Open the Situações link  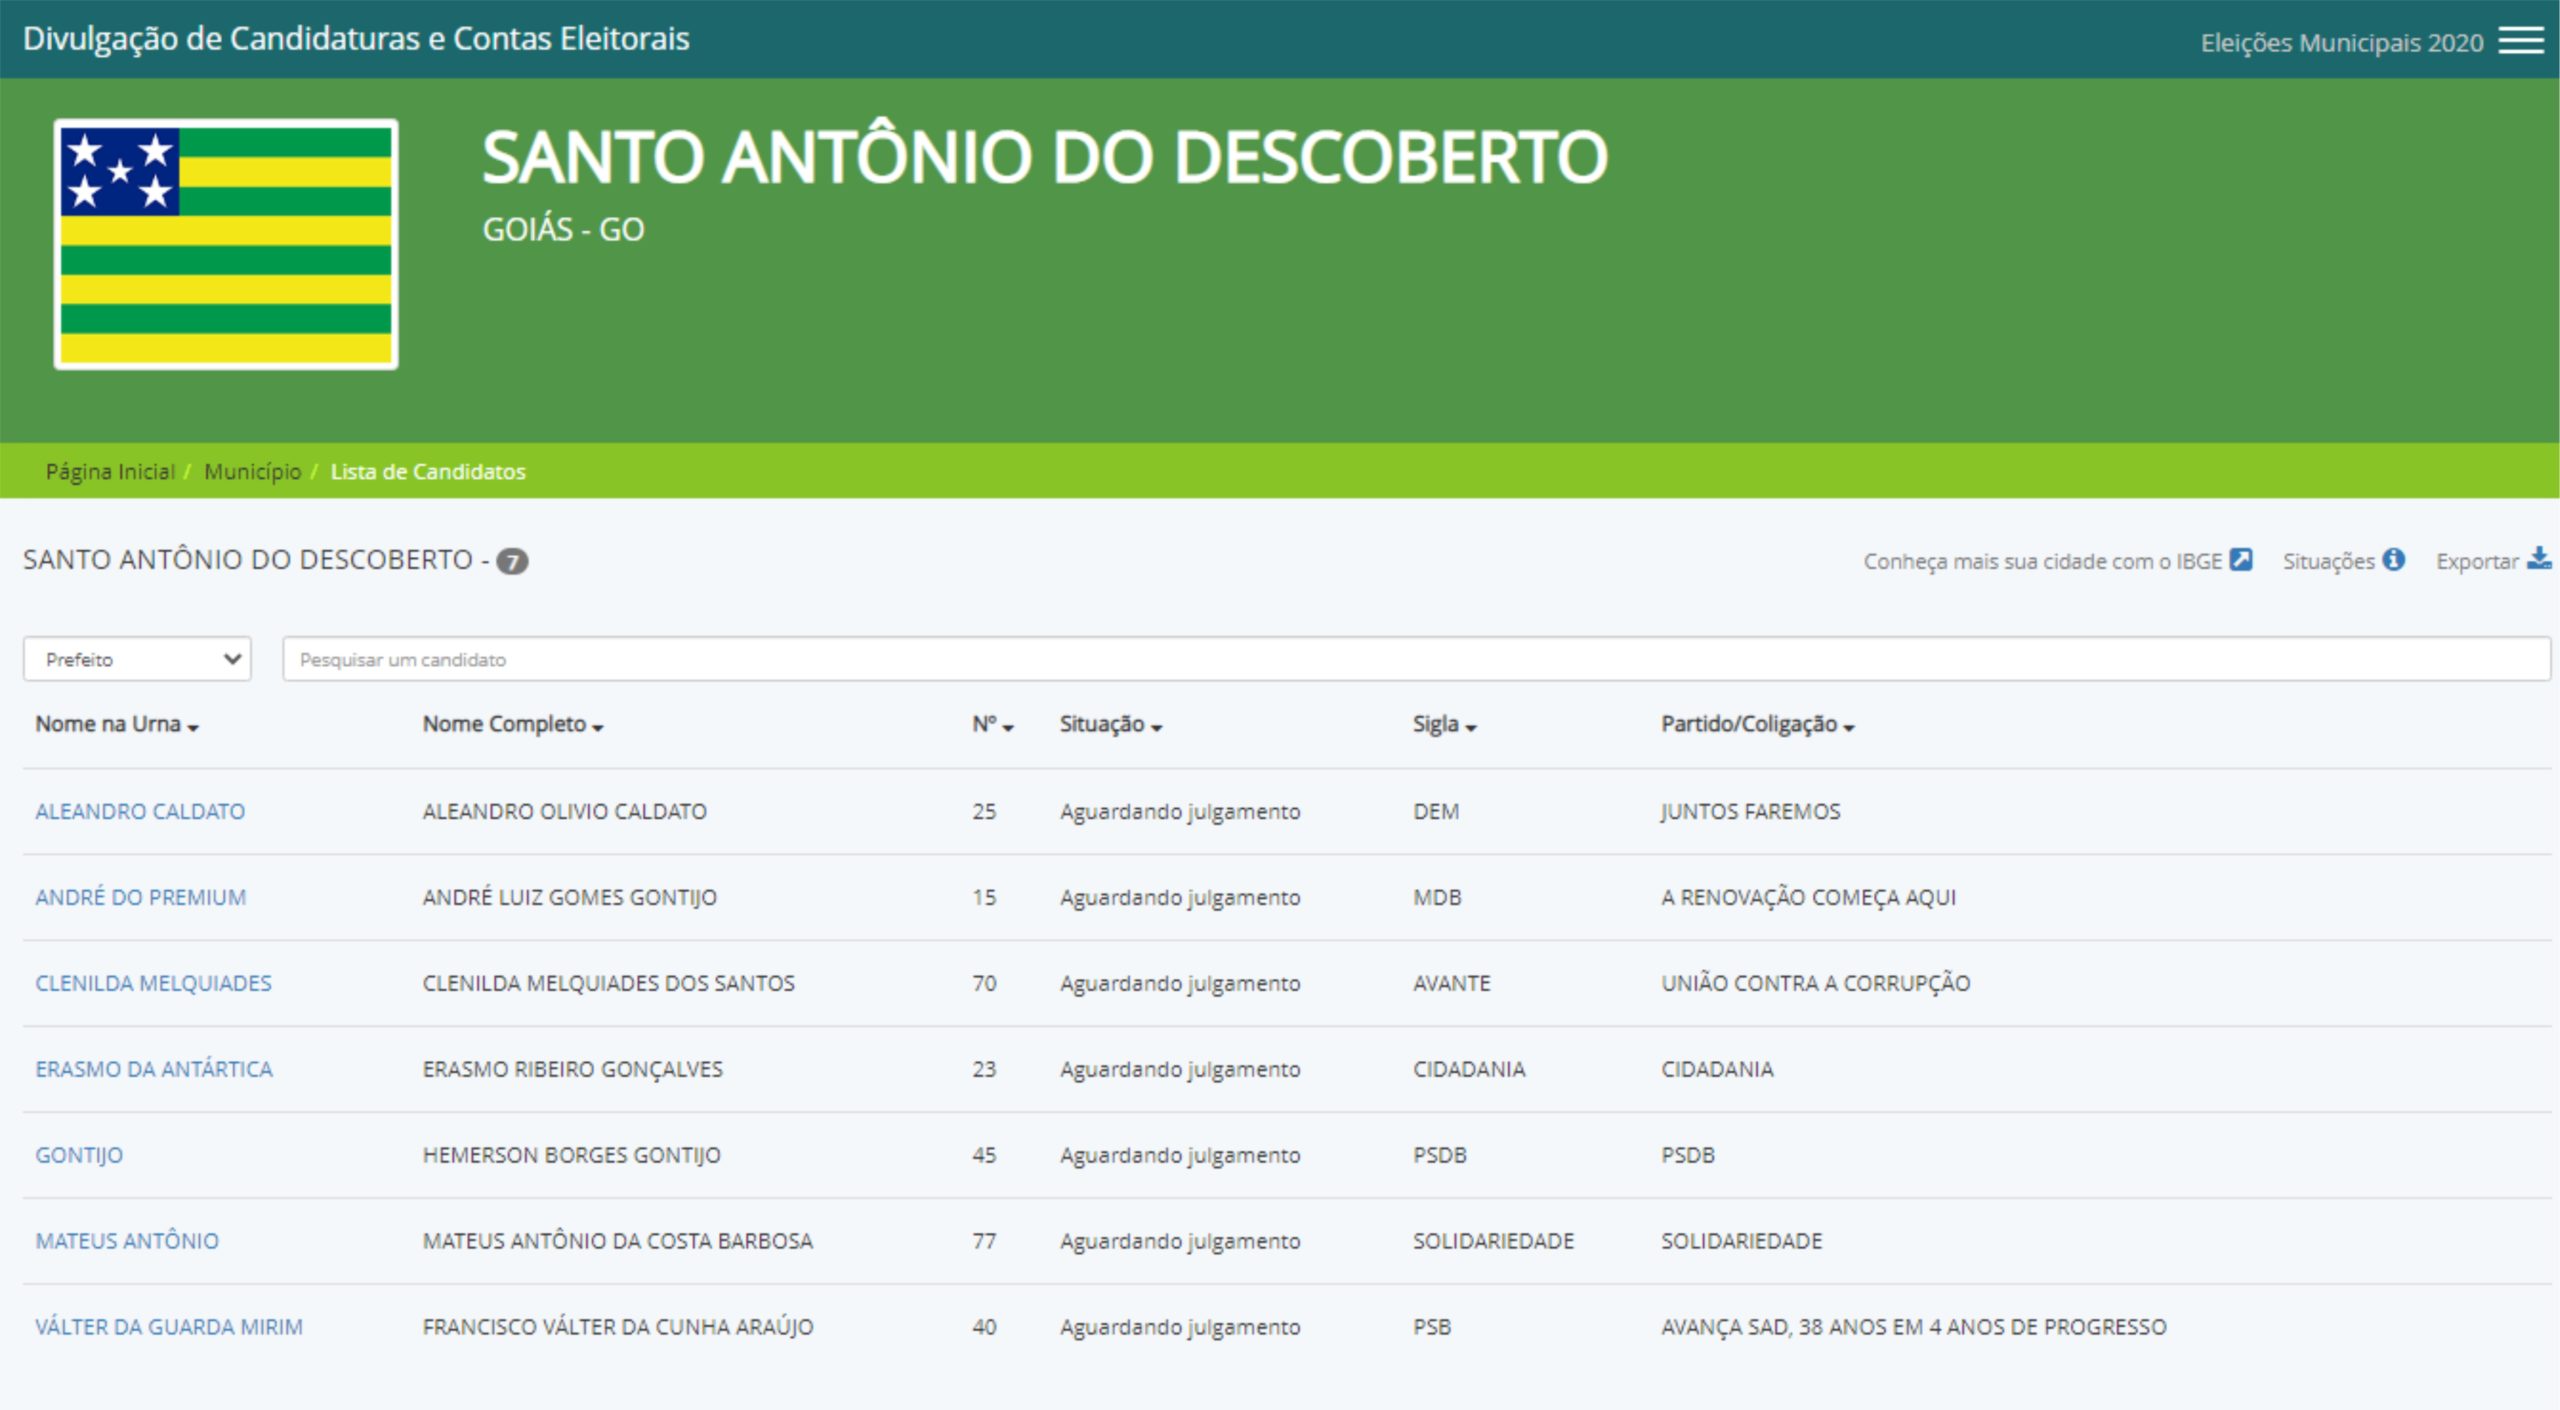(x=2329, y=561)
